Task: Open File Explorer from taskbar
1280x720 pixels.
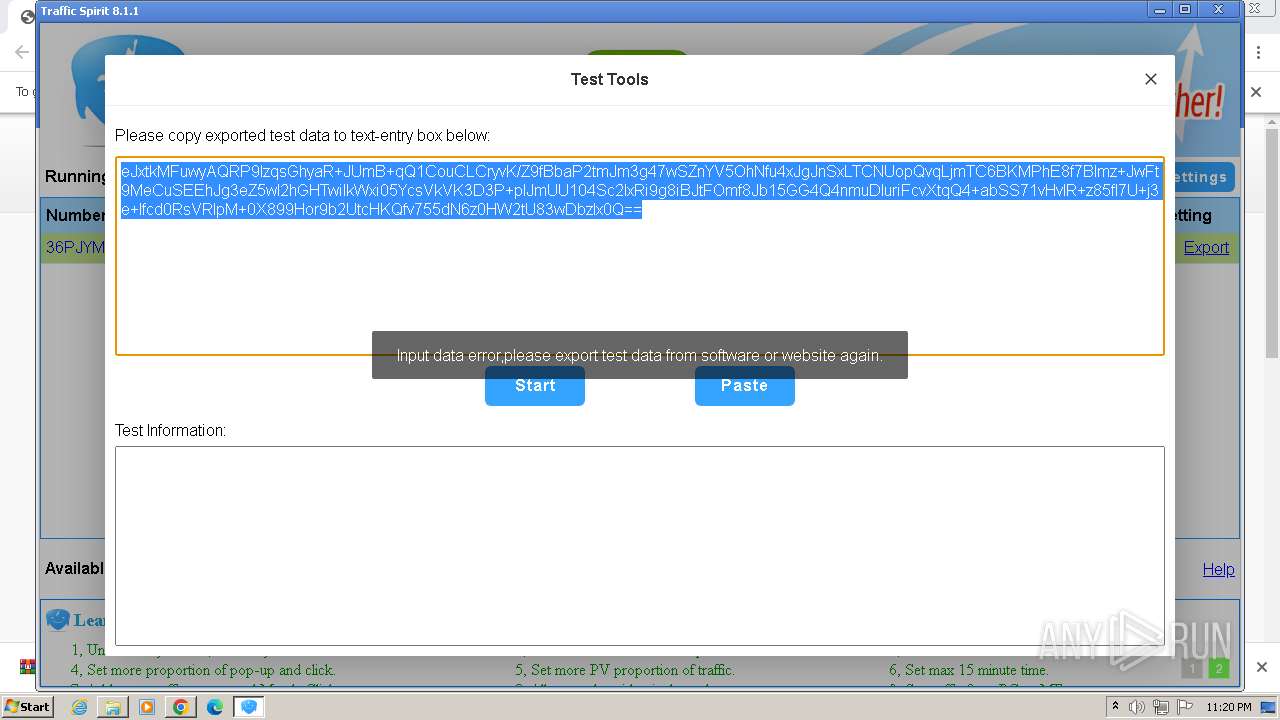Action: [x=113, y=707]
